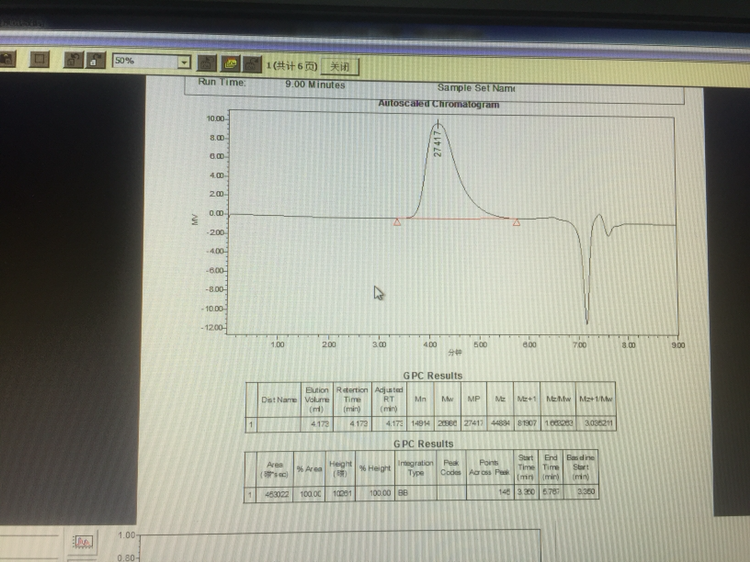
Task: Click the previous report icon after the zoom box
Action: coord(207,63)
